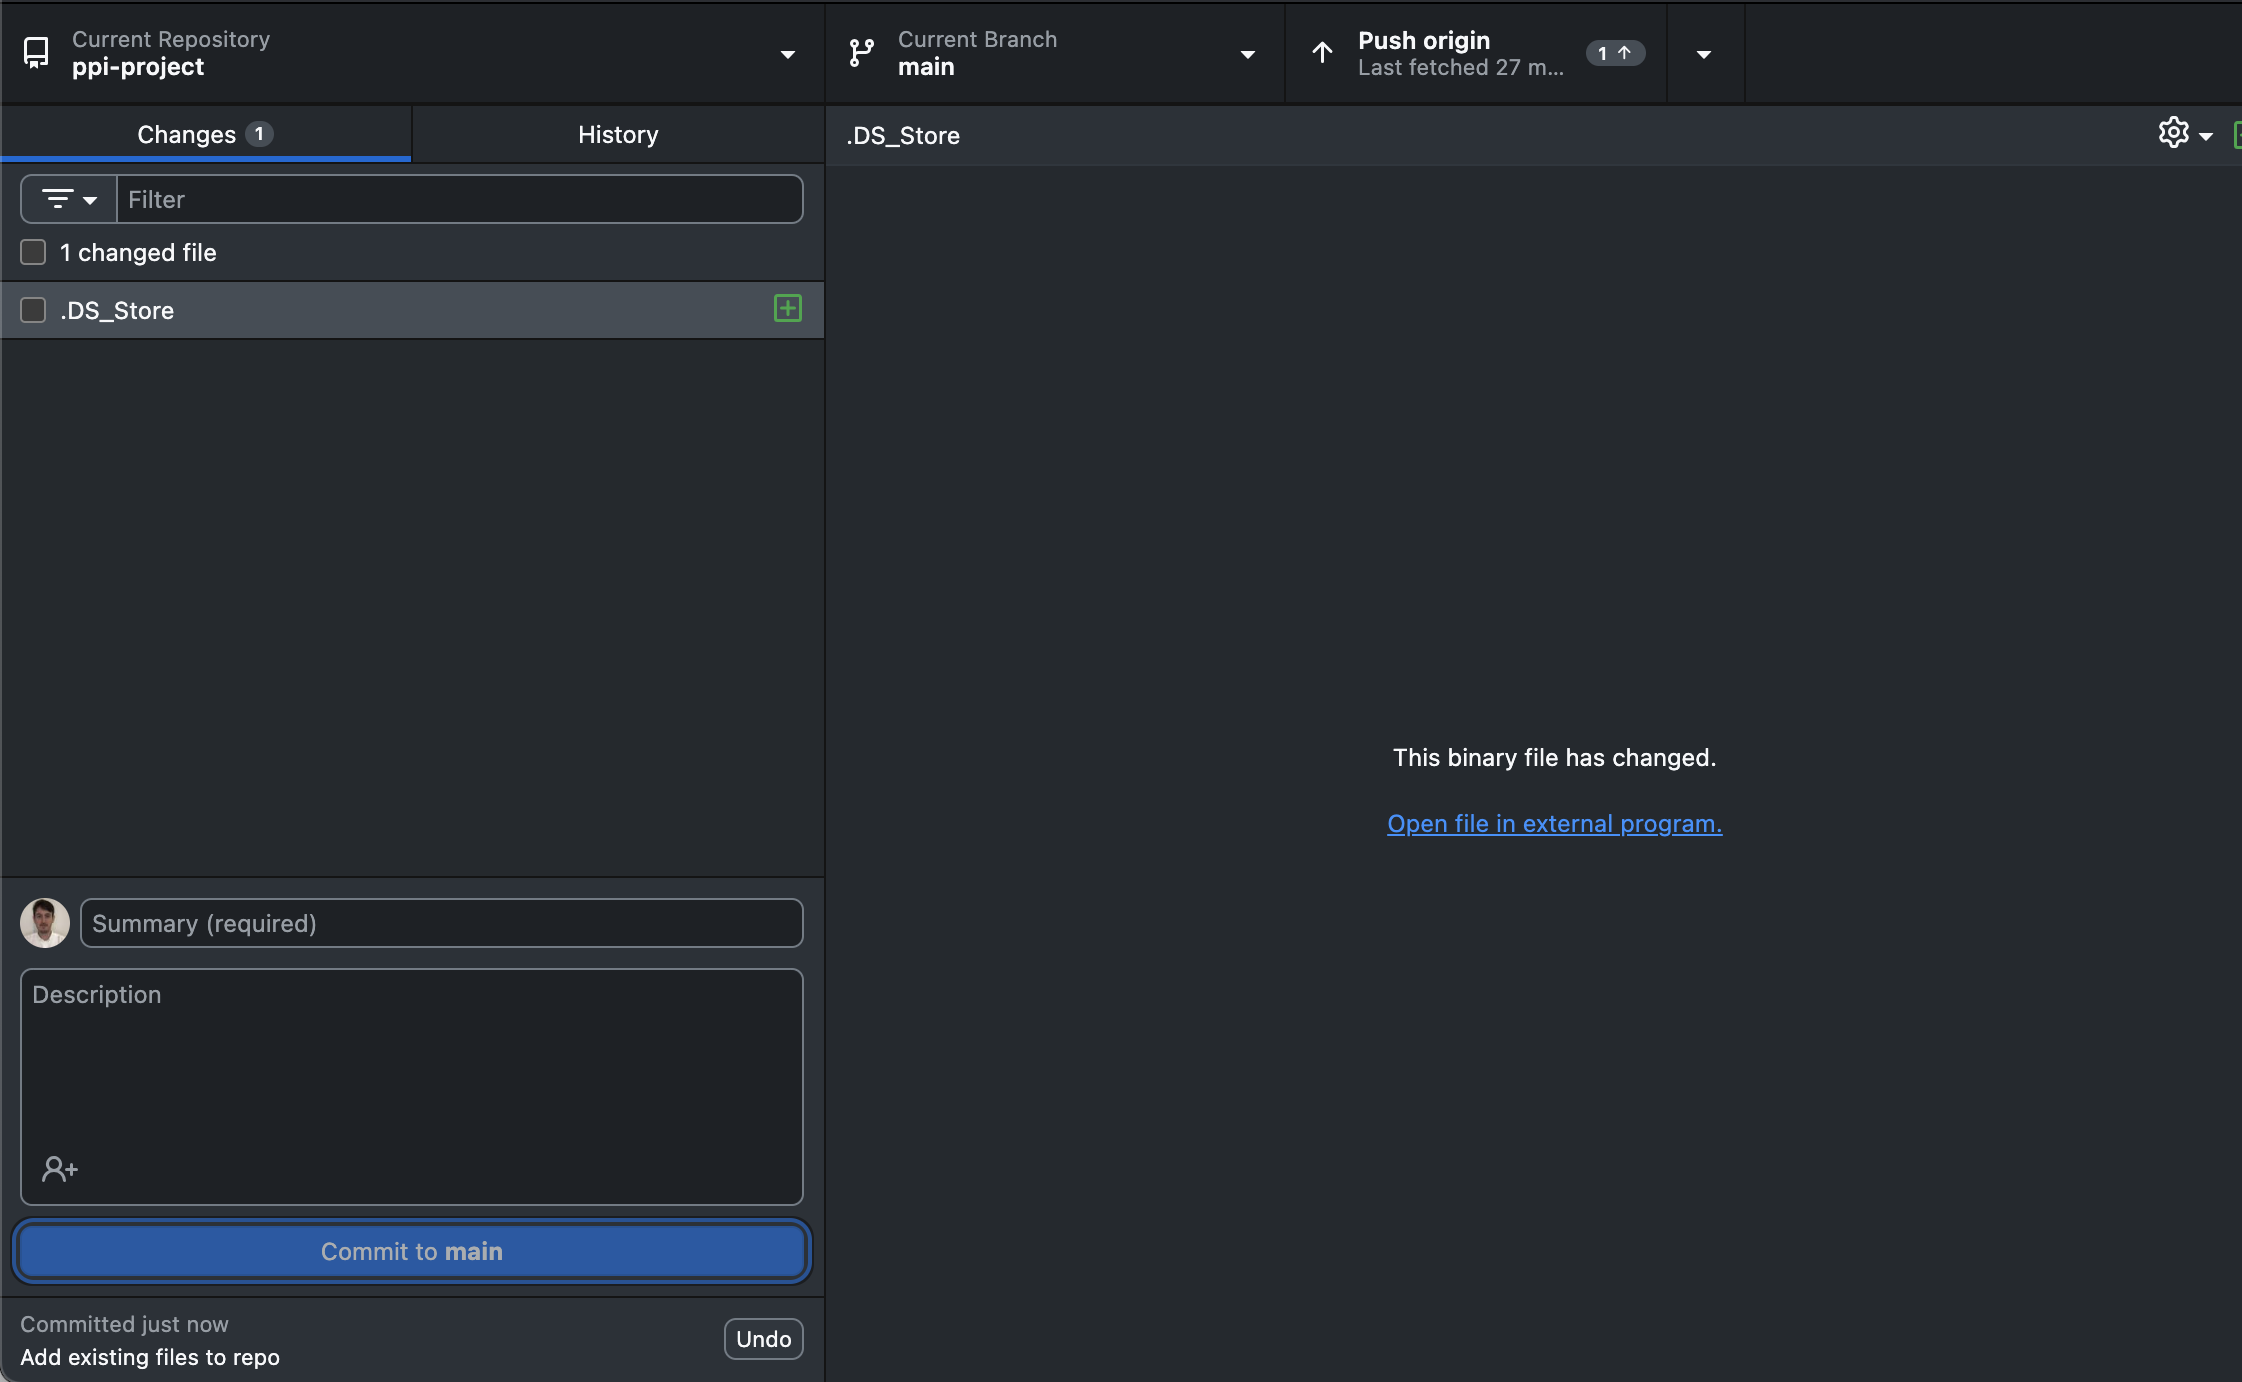Check the '1 changed file' checkbox
Image resolution: width=2242 pixels, height=1382 pixels.
pos(33,252)
